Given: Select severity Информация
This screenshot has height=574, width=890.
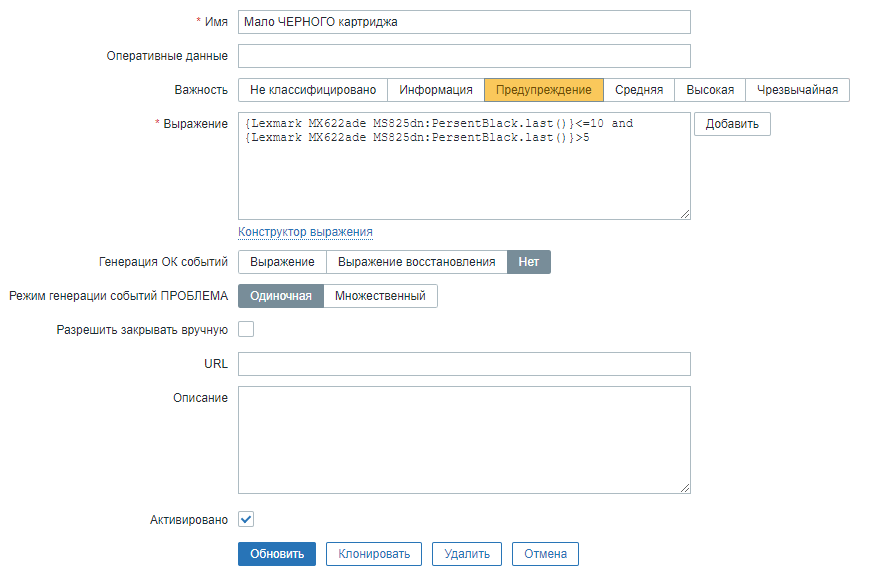Looking at the screenshot, I should point(436,90).
